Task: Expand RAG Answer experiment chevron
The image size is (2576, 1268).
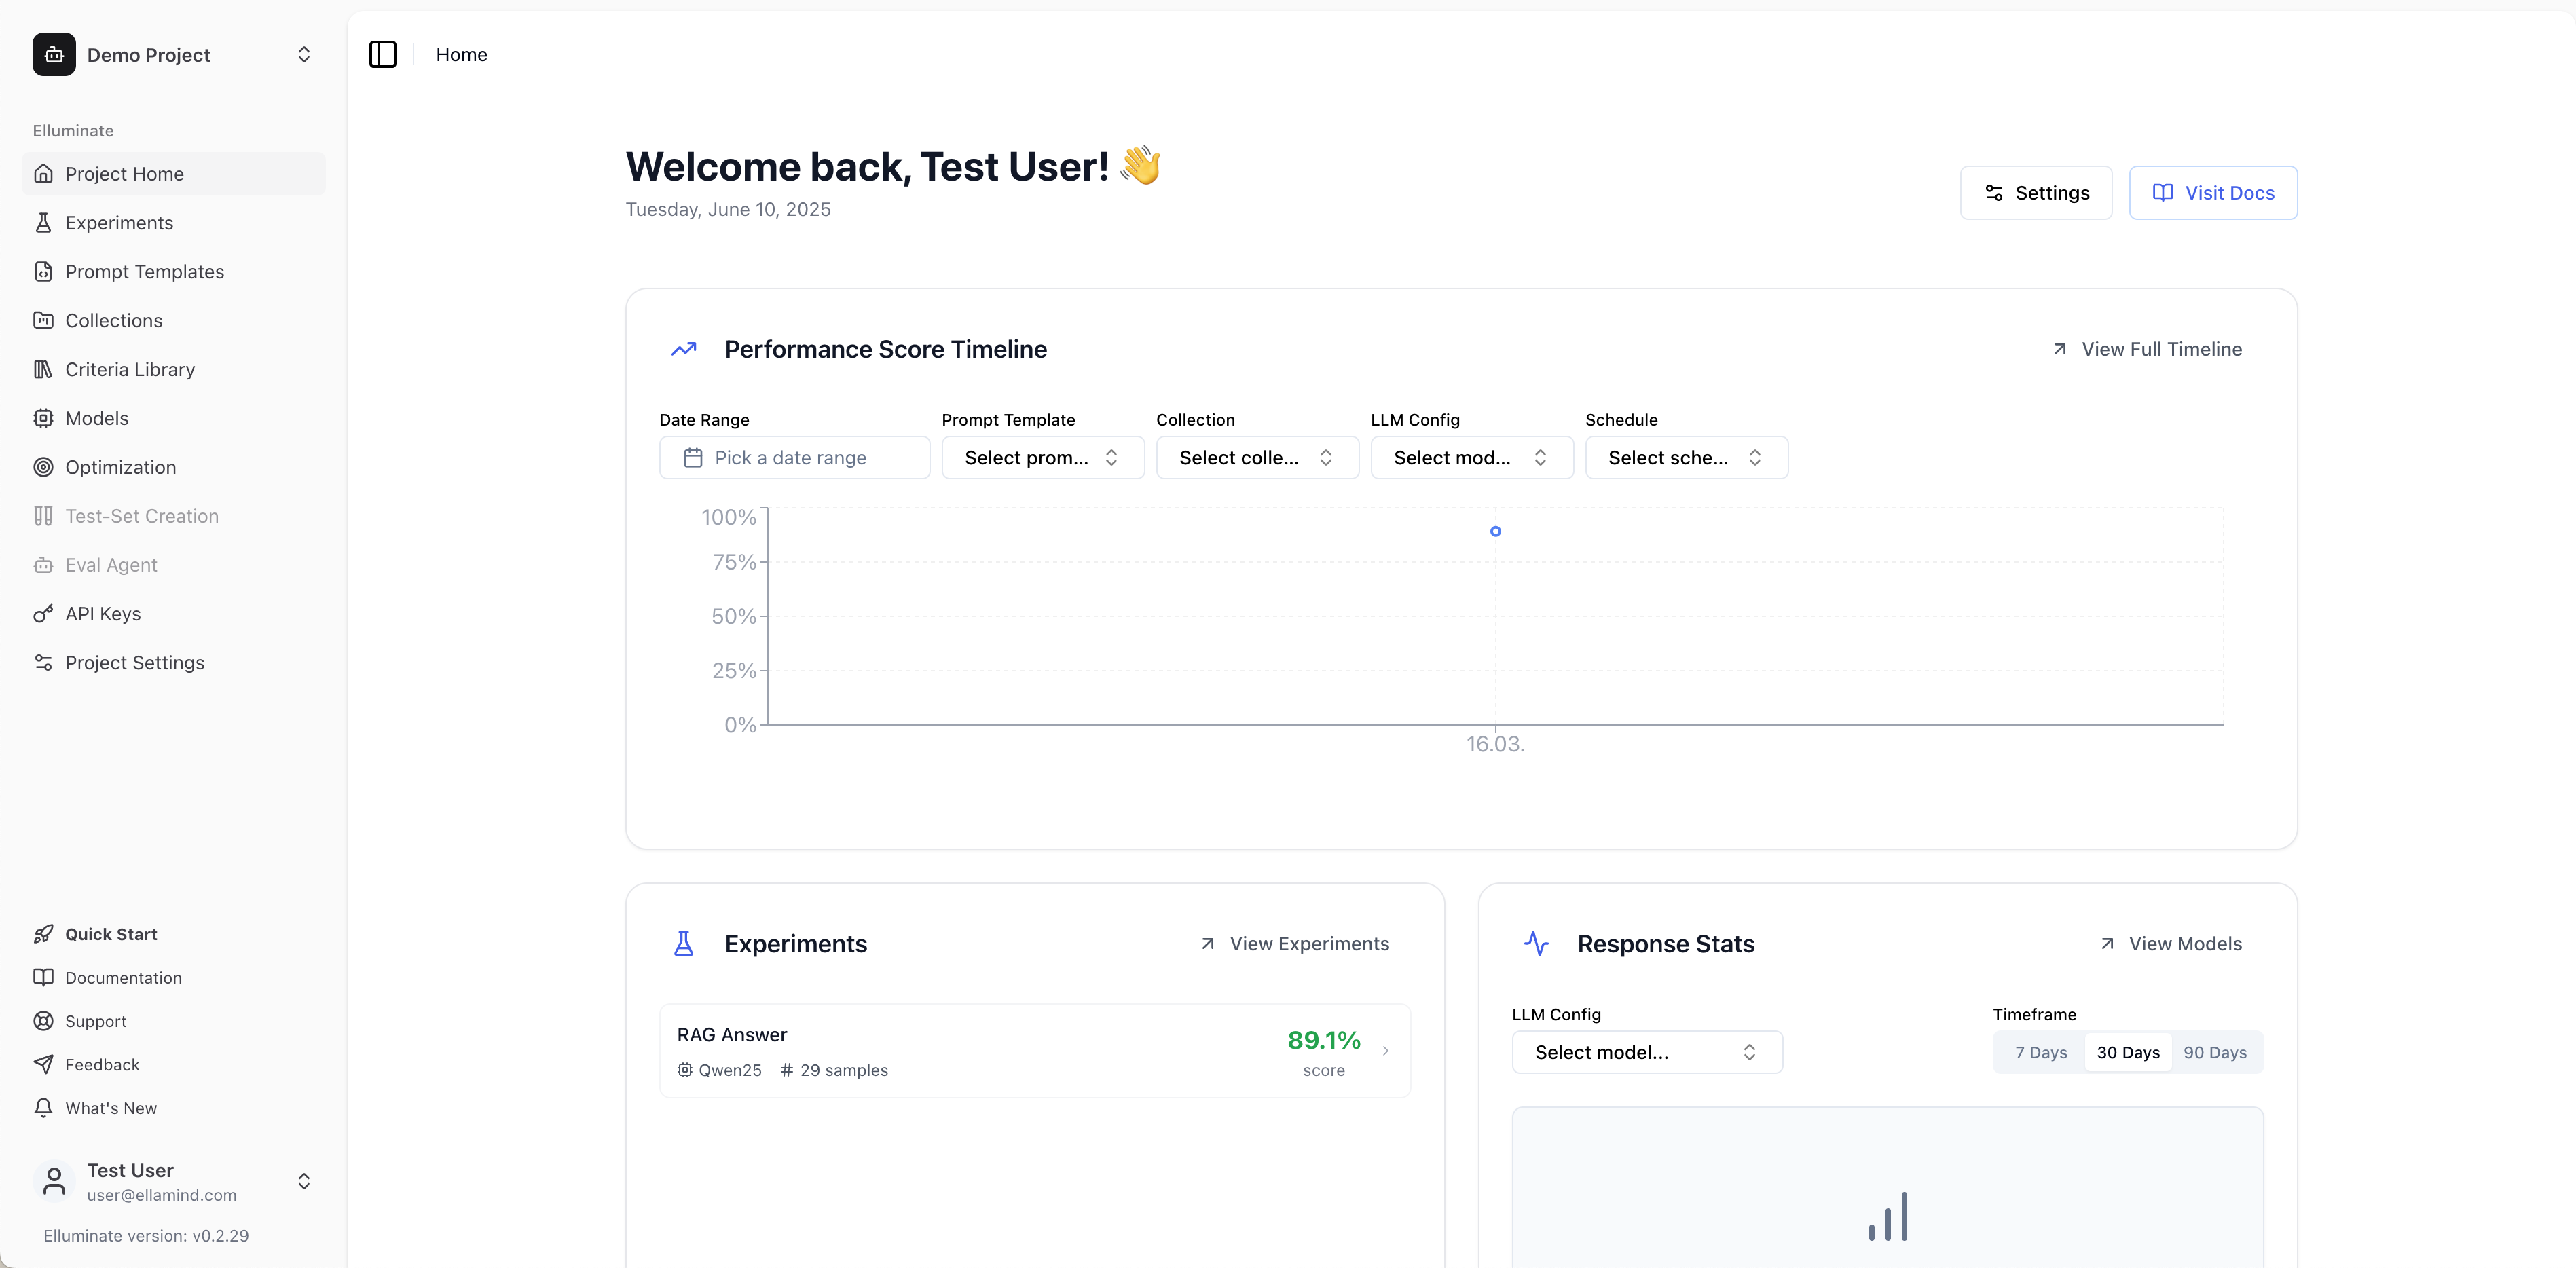Action: pyautogui.click(x=1385, y=1051)
